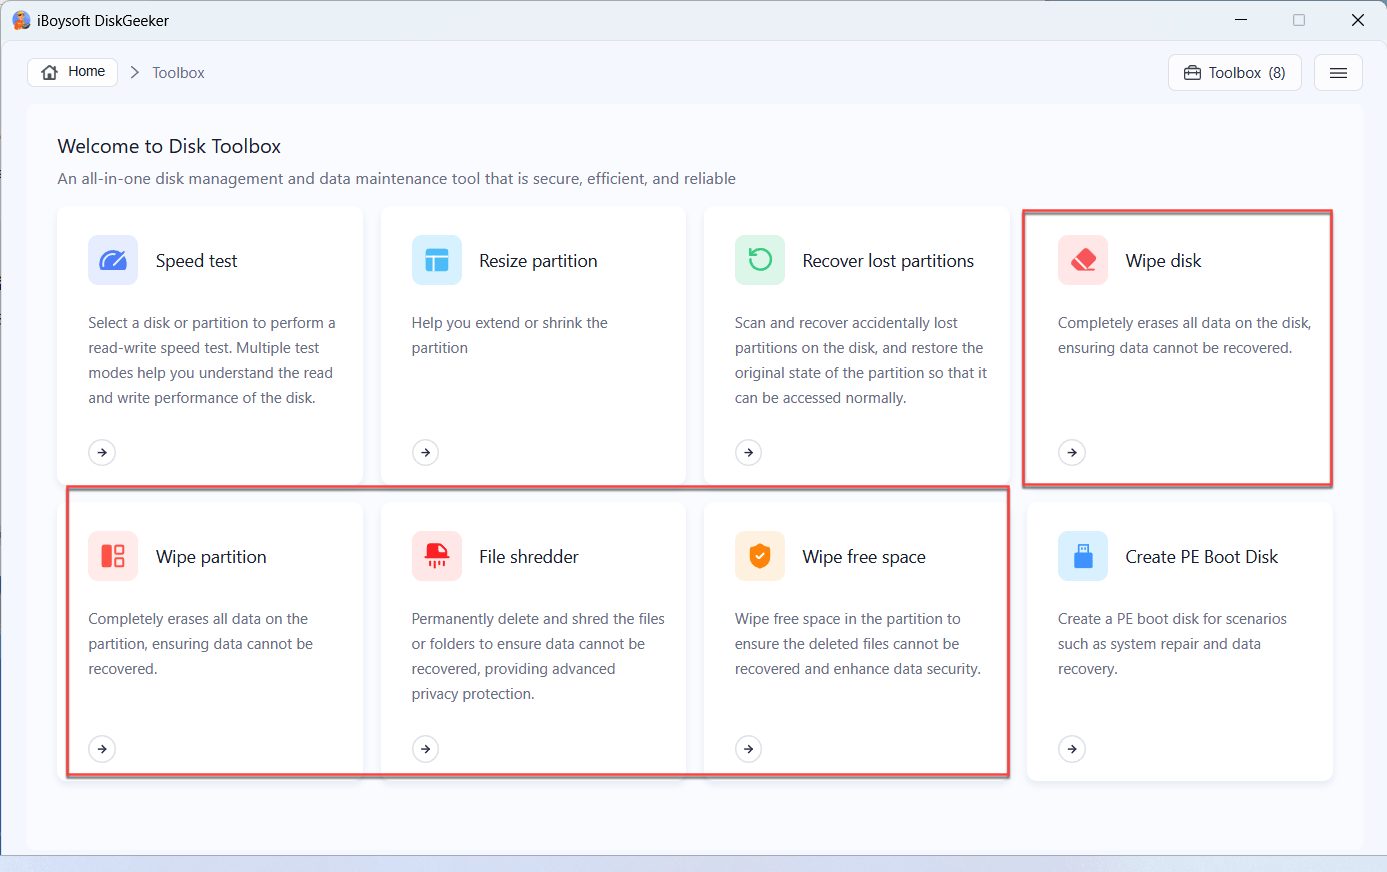Screen dimensions: 1387x872
Task: Select the Wipe free space title
Action: (864, 557)
